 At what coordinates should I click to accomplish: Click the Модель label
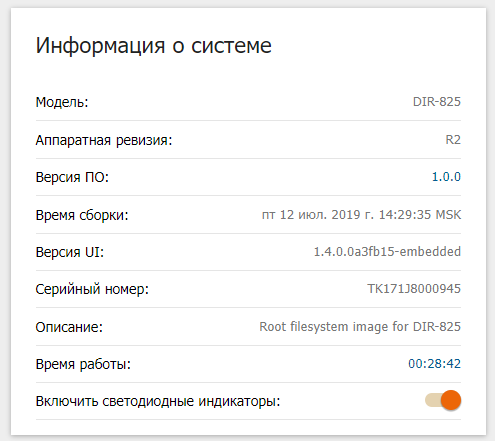pos(62,102)
